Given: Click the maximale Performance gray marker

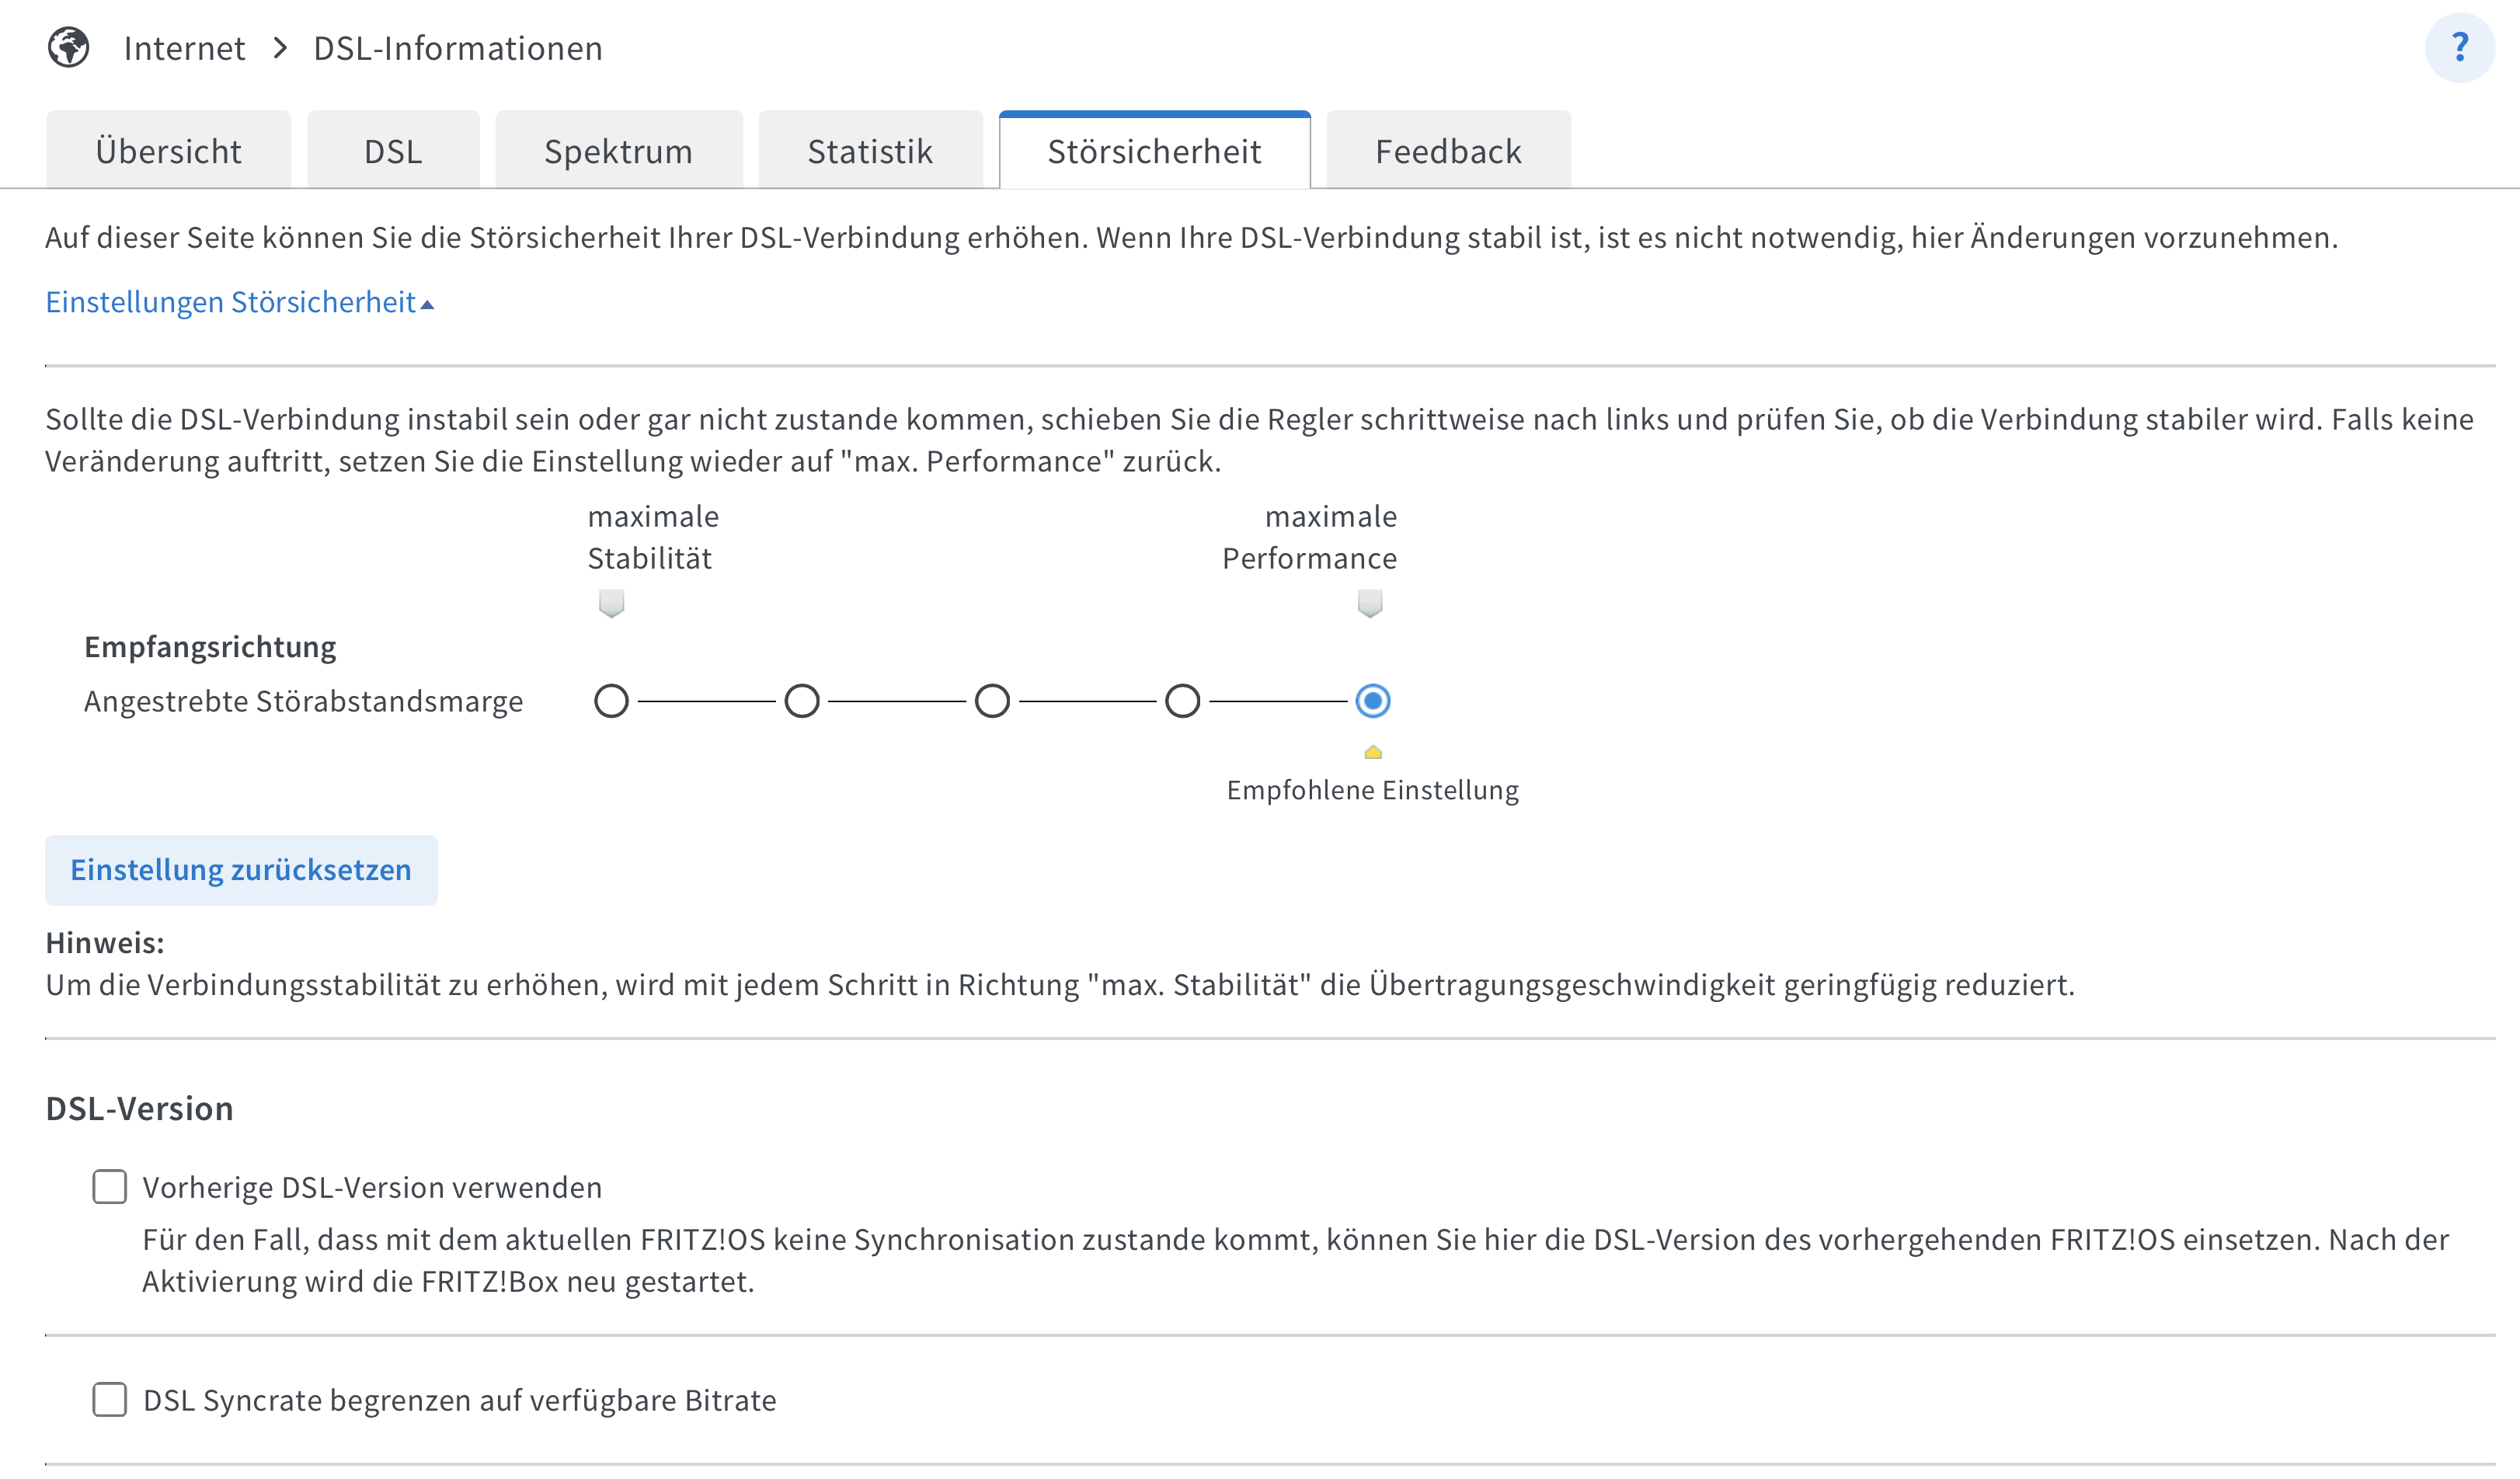Looking at the screenshot, I should click(x=1369, y=603).
